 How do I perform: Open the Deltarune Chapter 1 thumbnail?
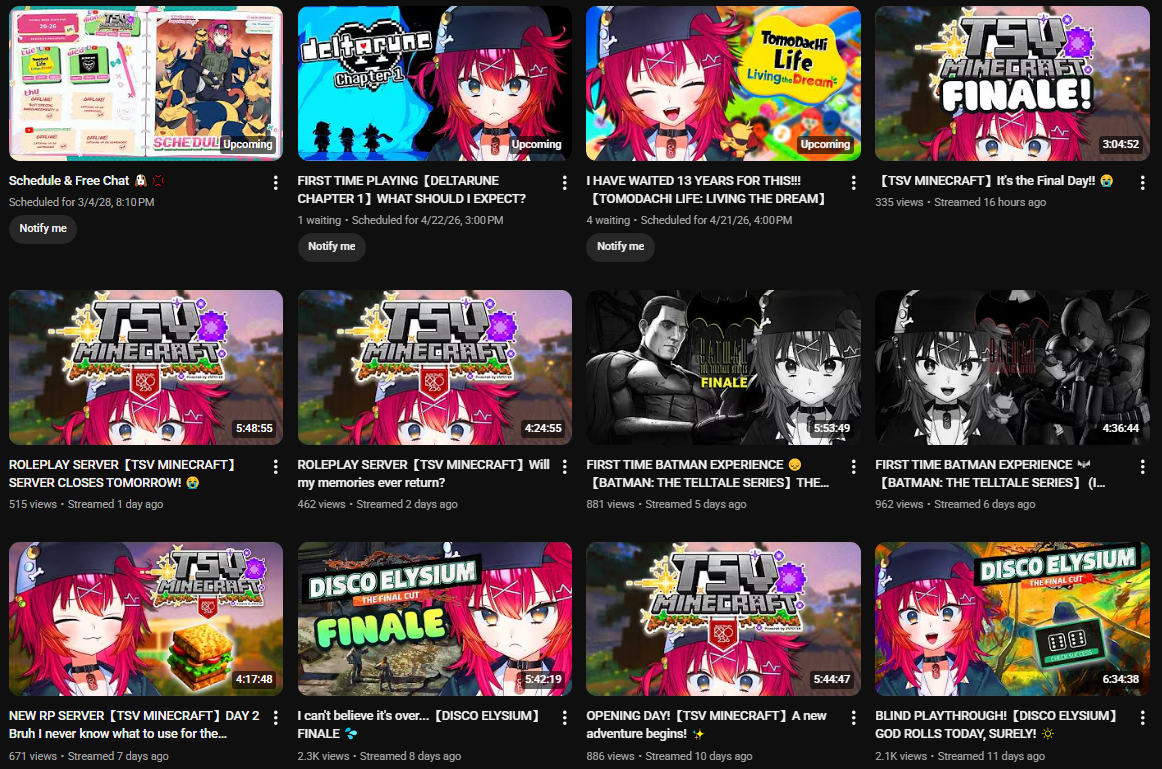(x=434, y=84)
